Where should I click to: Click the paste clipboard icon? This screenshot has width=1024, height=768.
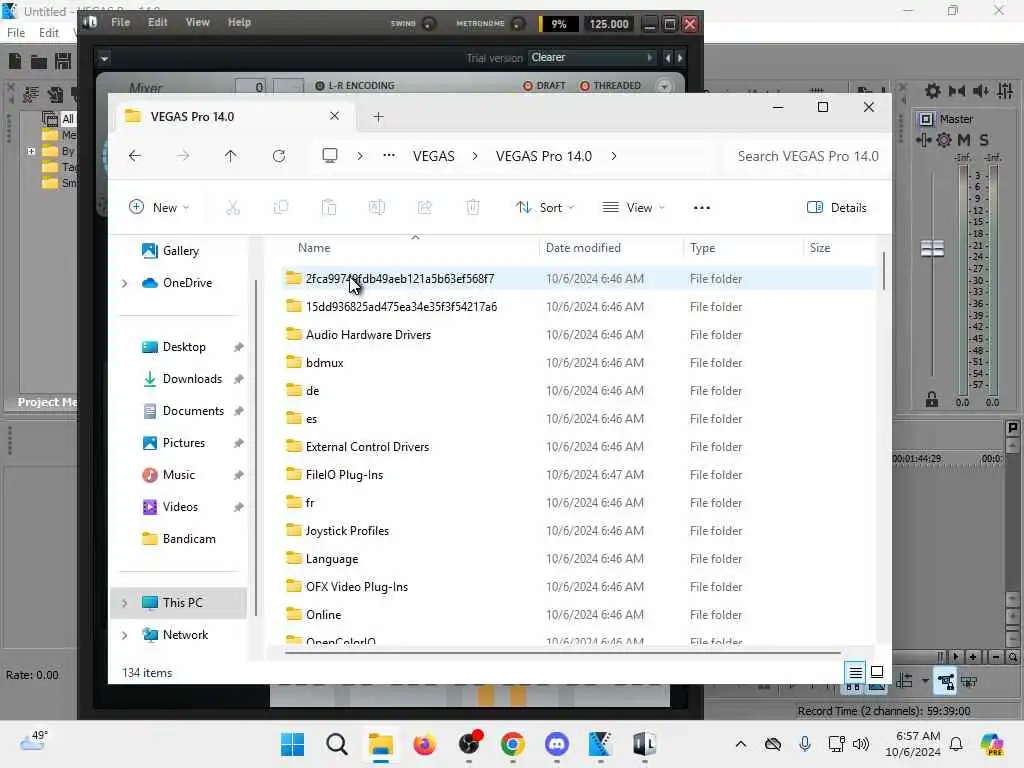point(329,208)
